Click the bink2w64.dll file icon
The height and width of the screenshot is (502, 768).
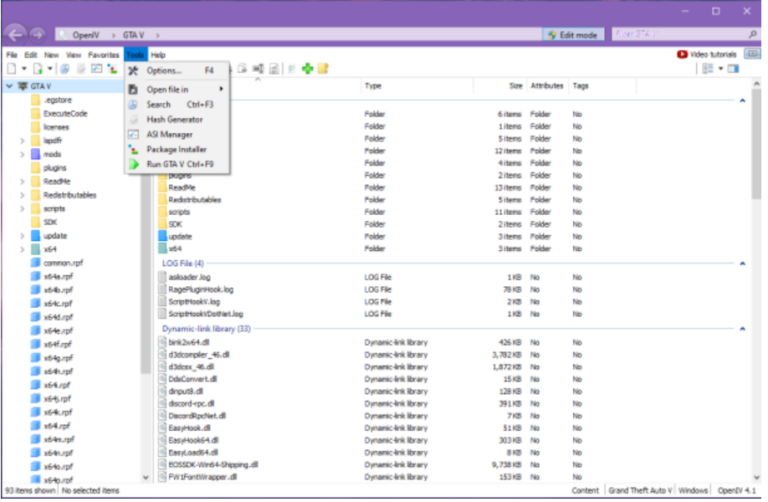163,342
